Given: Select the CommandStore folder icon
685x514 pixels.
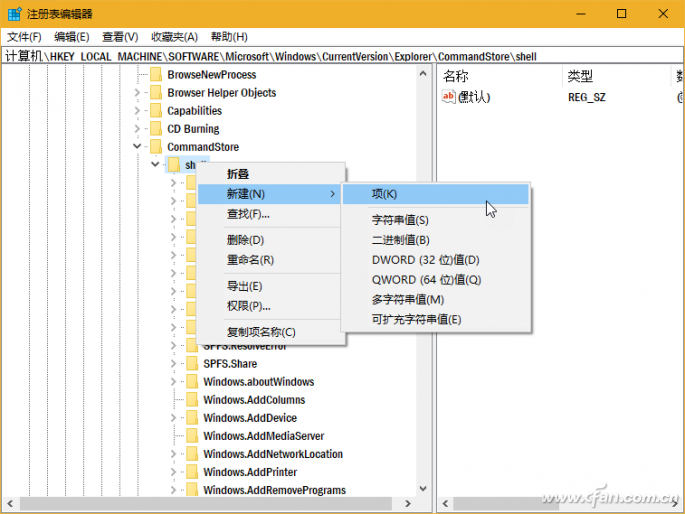Looking at the screenshot, I should click(x=156, y=147).
